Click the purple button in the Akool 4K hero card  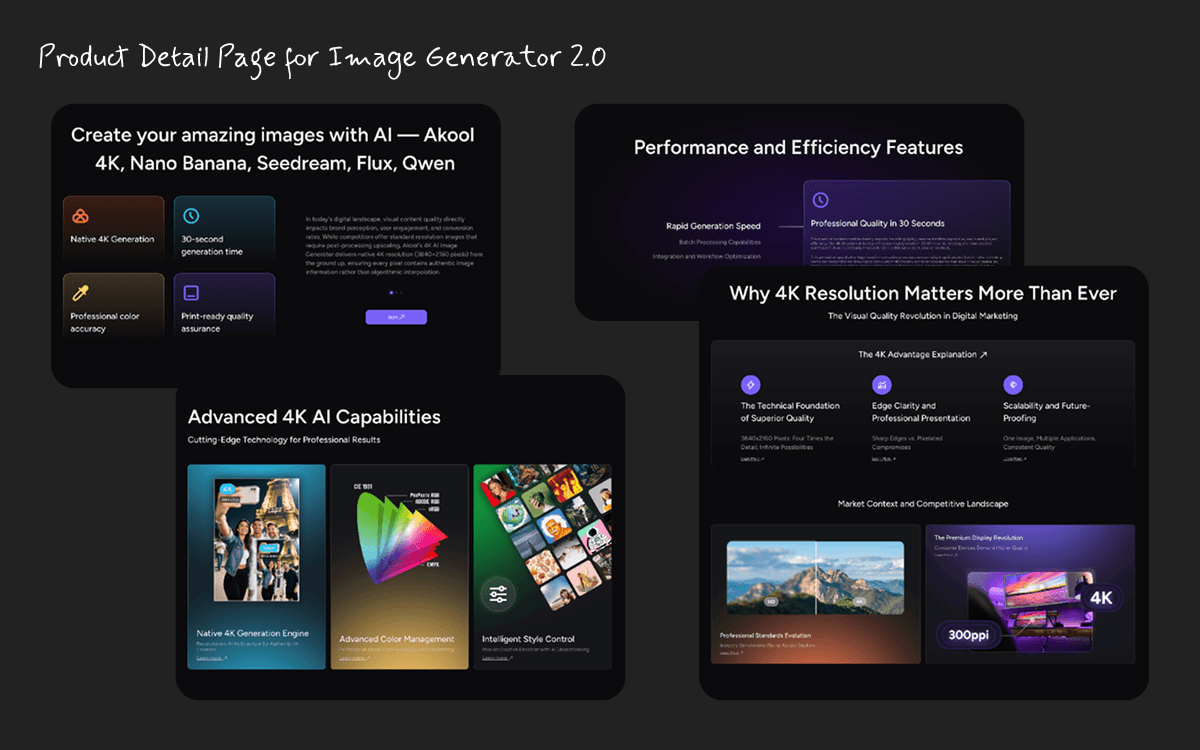point(396,317)
